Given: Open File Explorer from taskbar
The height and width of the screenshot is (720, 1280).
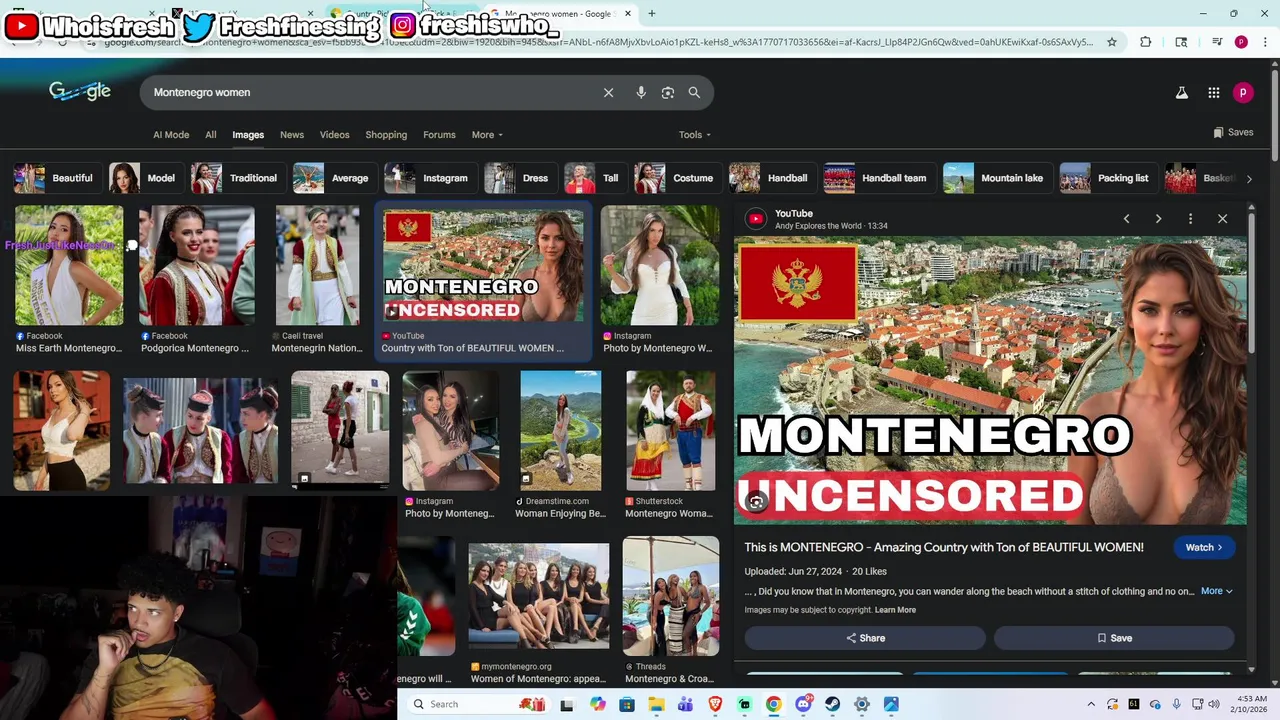Looking at the screenshot, I should coord(656,705).
